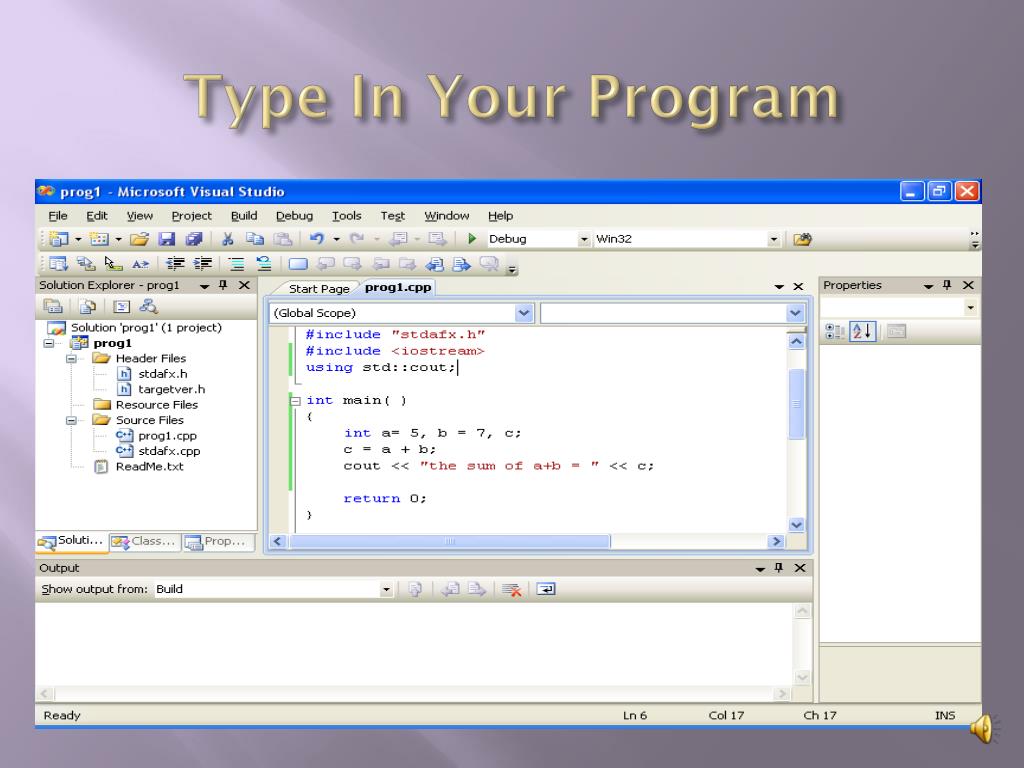The width and height of the screenshot is (1024, 768).
Task: Click the Copy icon in the toolbar
Action: pyautogui.click(x=255, y=239)
